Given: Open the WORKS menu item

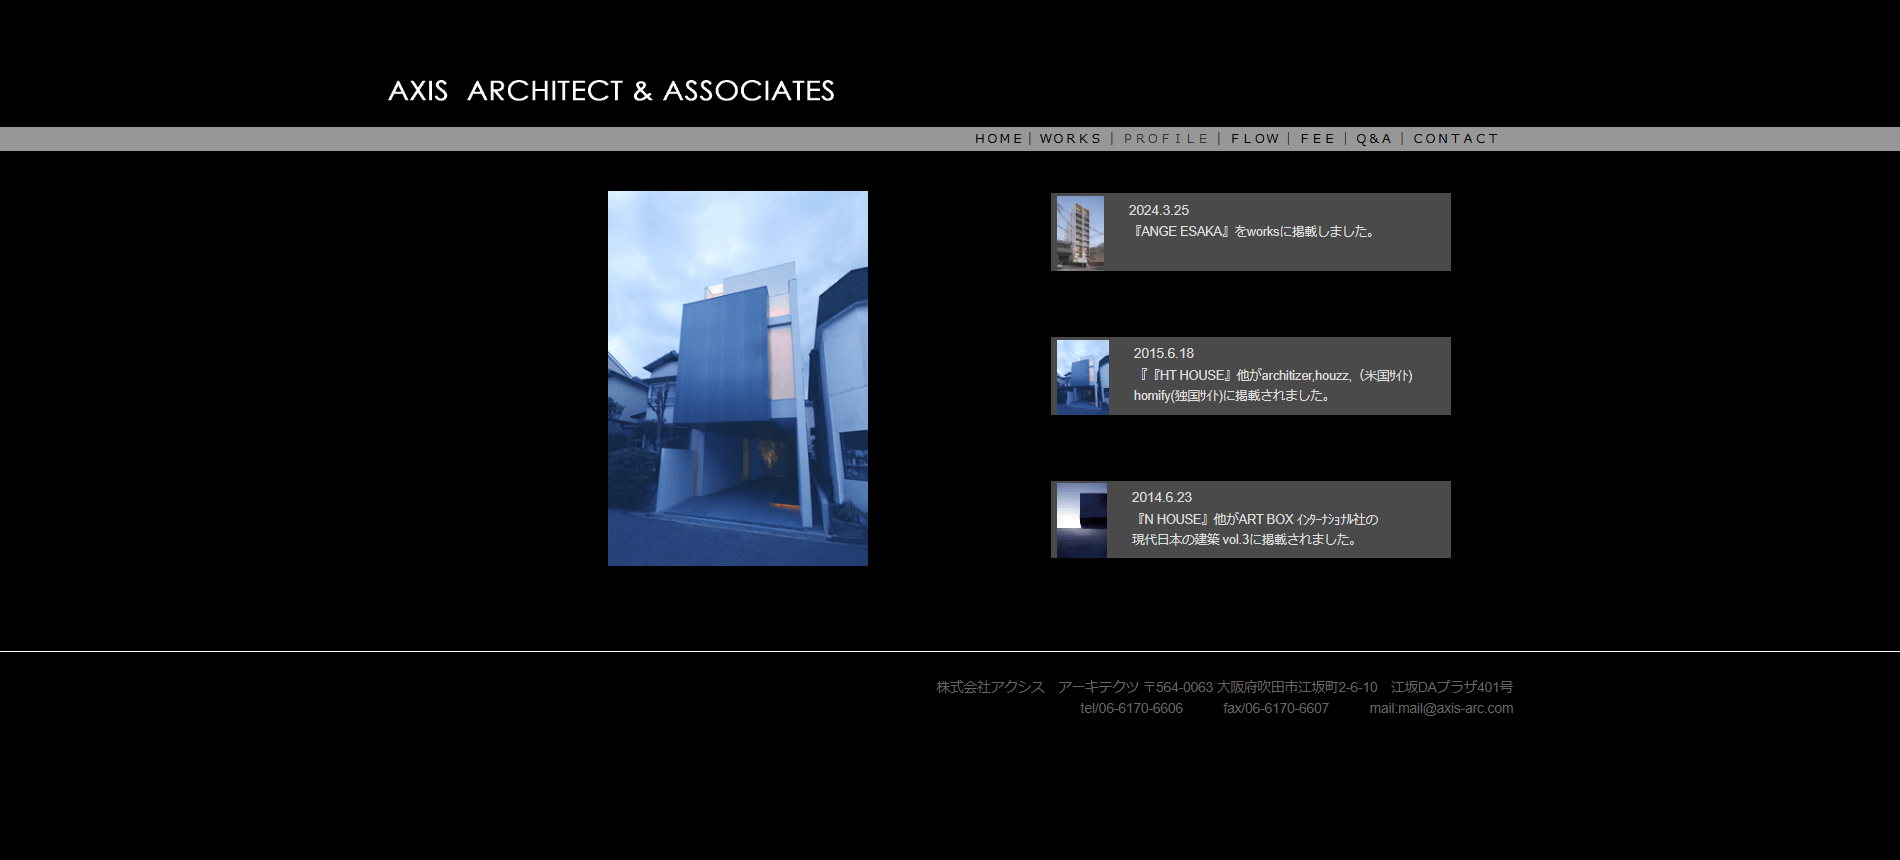Looking at the screenshot, I should point(1070,139).
